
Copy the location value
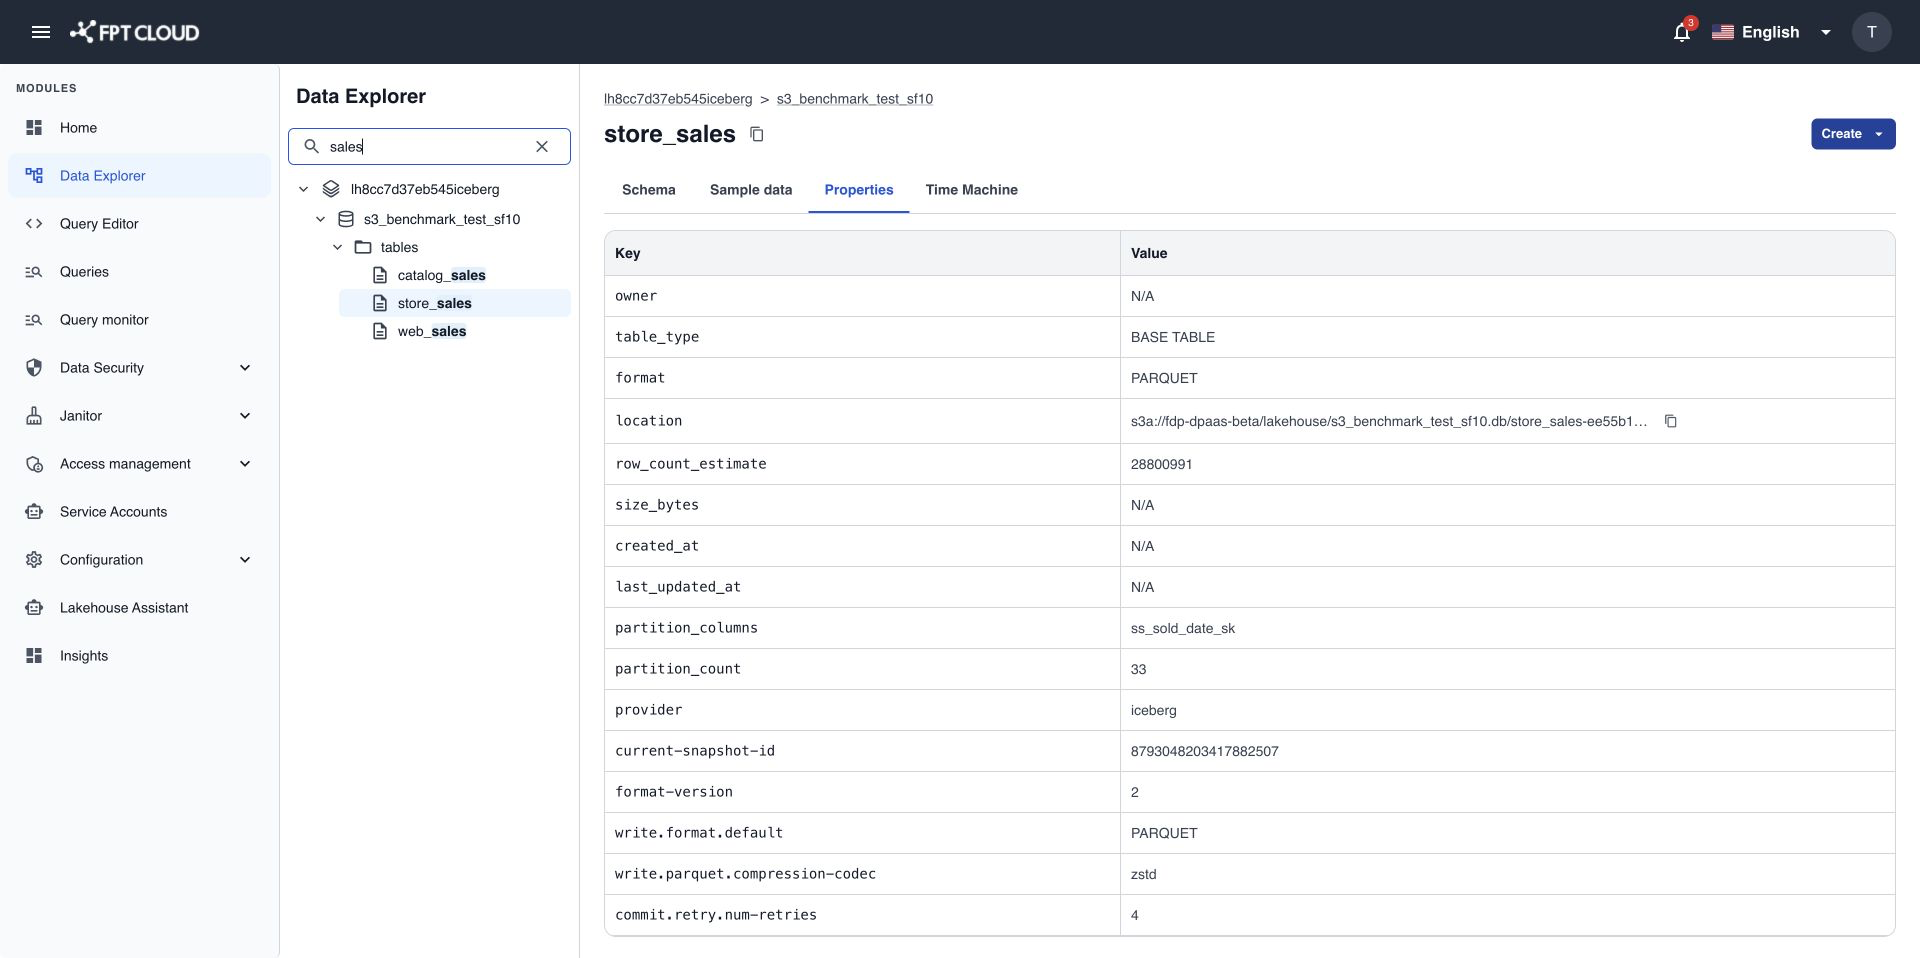(x=1670, y=421)
